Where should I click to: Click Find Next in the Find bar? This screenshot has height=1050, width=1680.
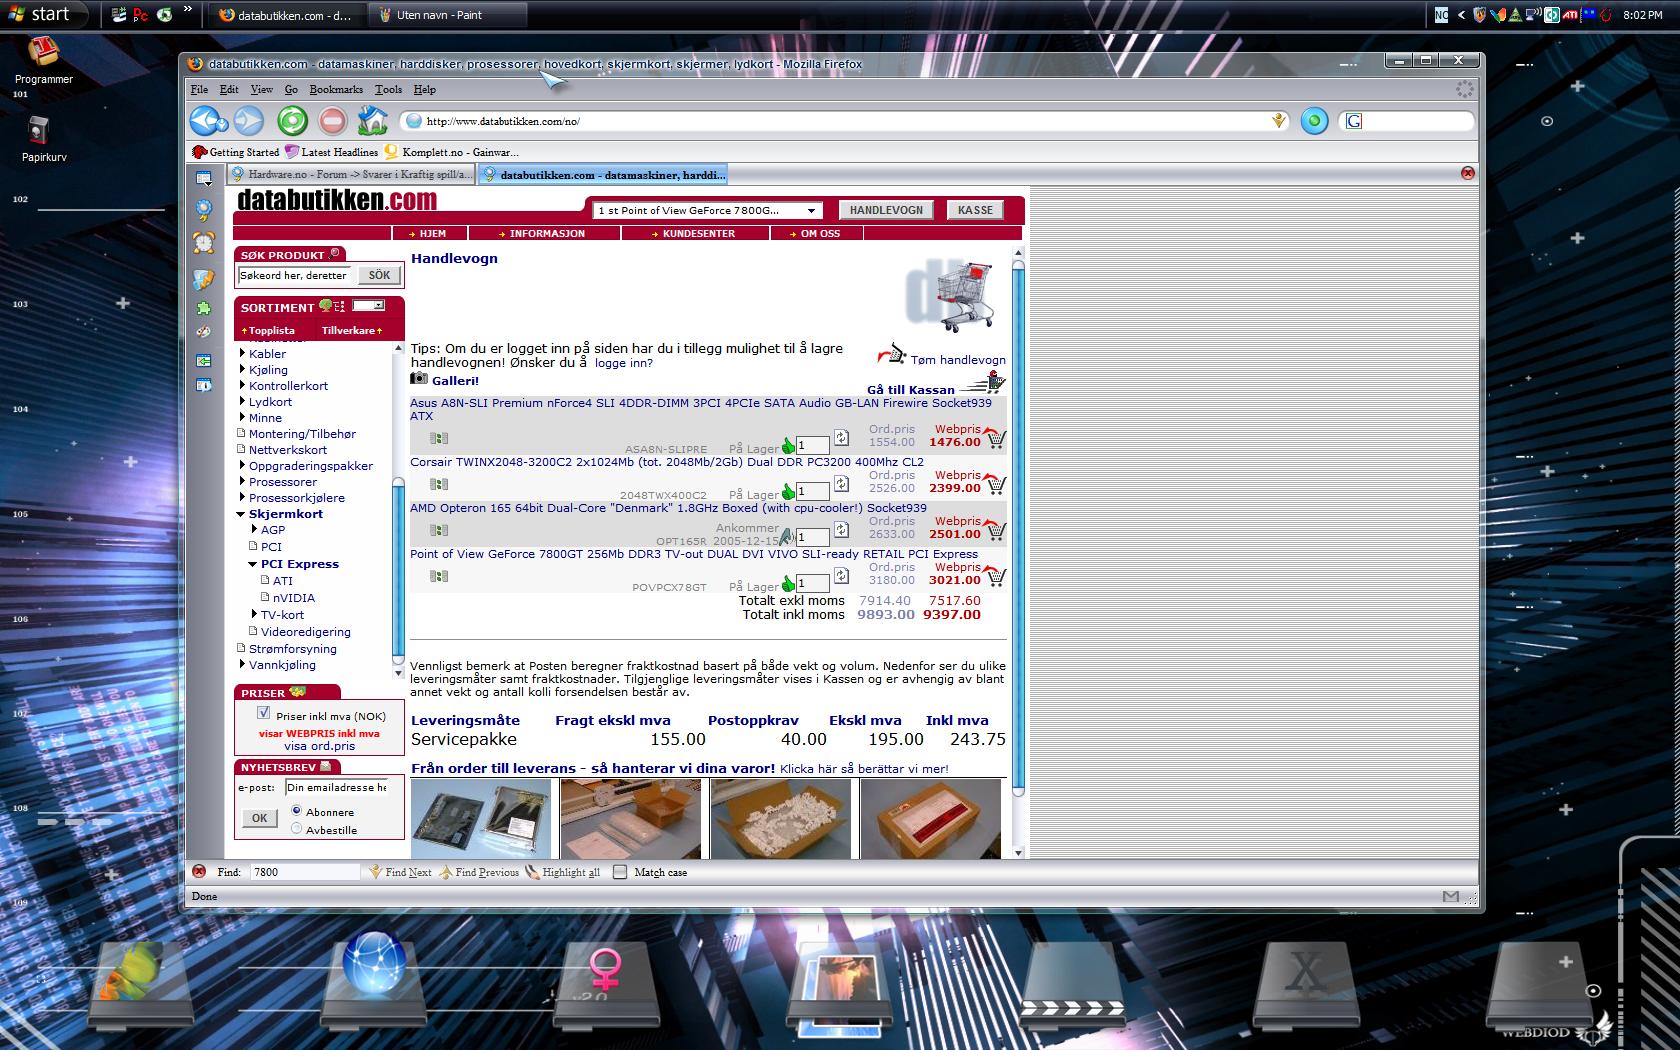point(401,872)
